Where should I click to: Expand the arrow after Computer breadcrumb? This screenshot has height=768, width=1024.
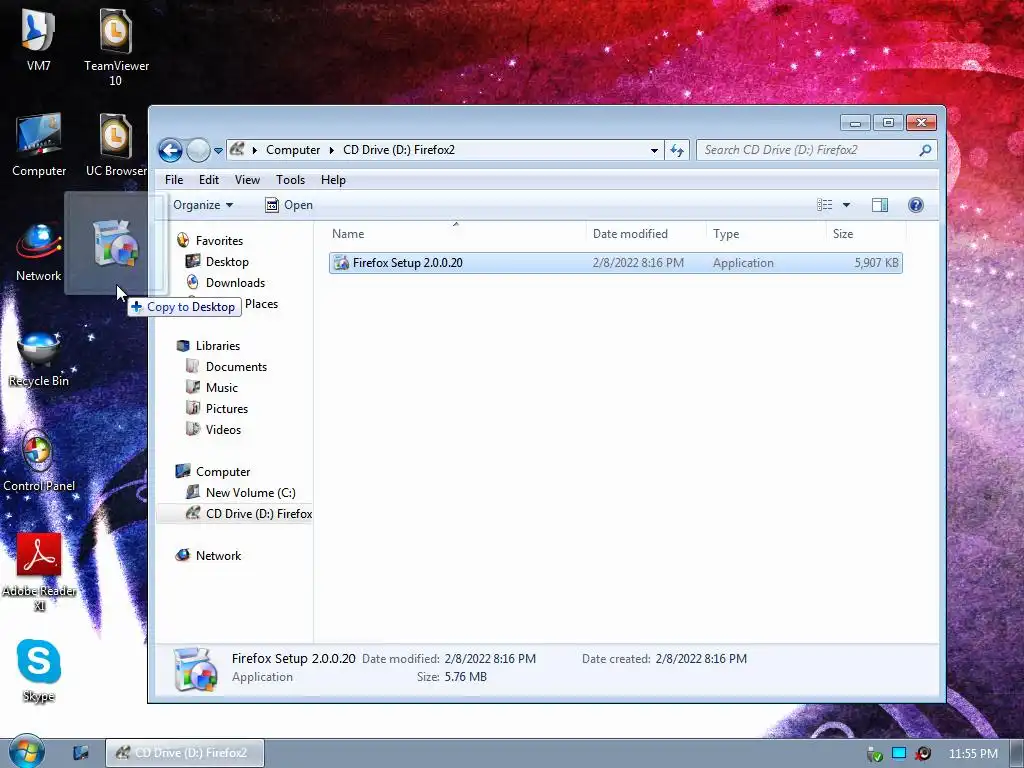coord(332,150)
